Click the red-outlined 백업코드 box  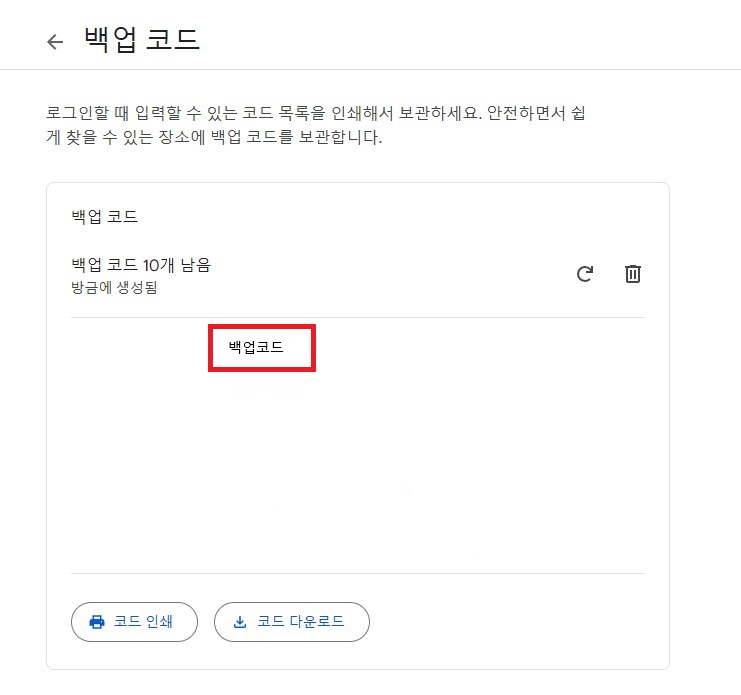point(262,348)
